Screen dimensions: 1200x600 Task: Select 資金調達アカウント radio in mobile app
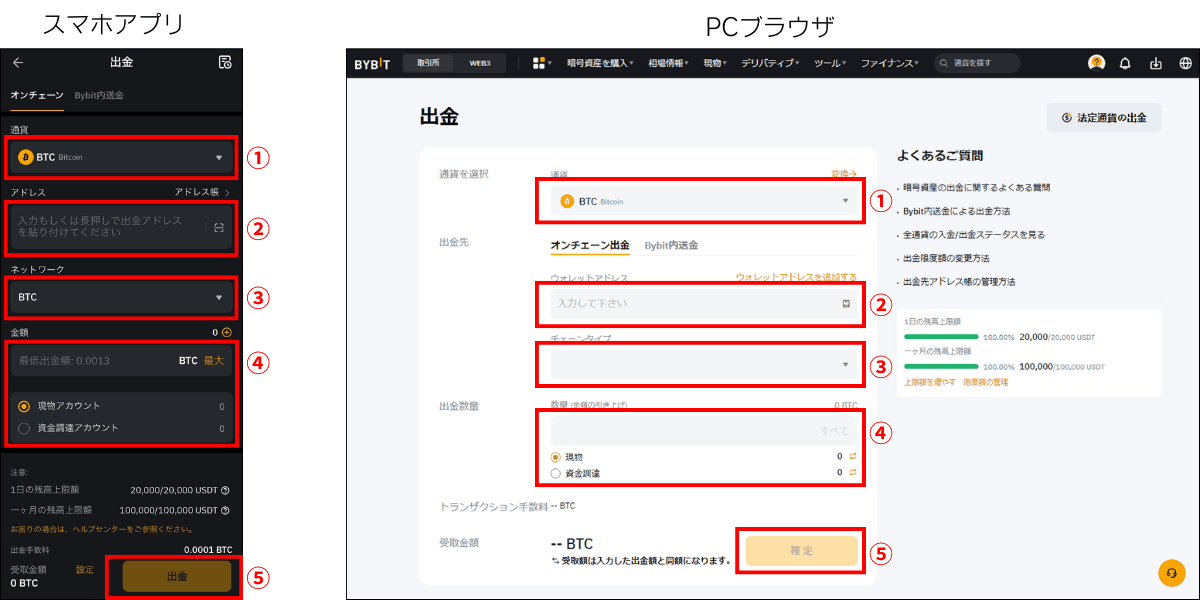24,428
